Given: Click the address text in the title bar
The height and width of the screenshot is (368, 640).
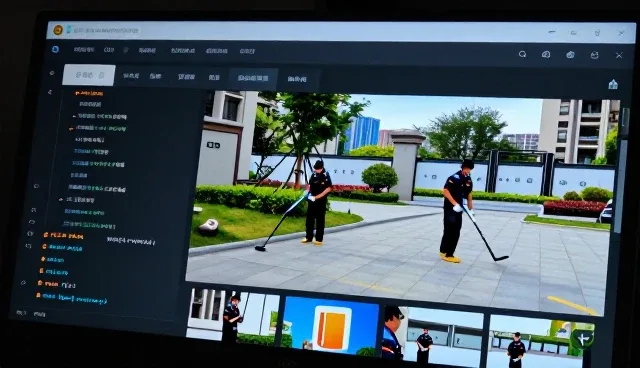Looking at the screenshot, I should 107,30.
